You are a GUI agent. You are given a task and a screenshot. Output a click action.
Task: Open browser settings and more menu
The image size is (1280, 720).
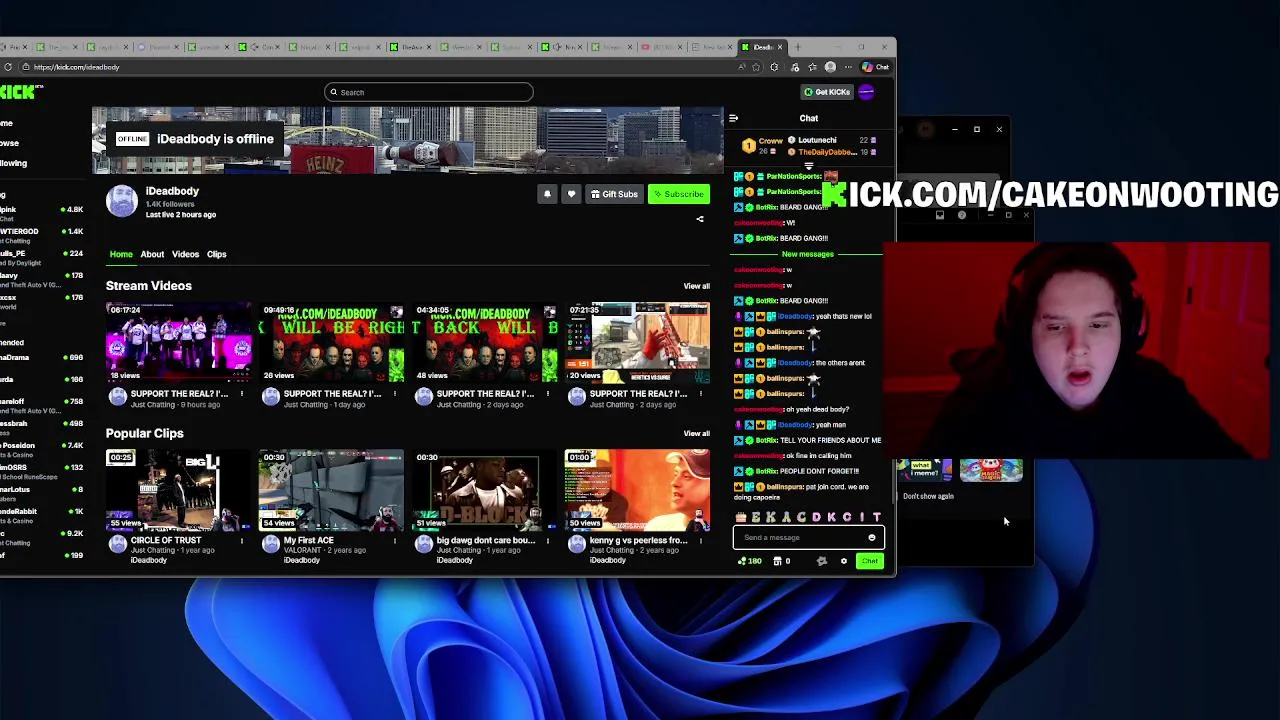click(848, 67)
